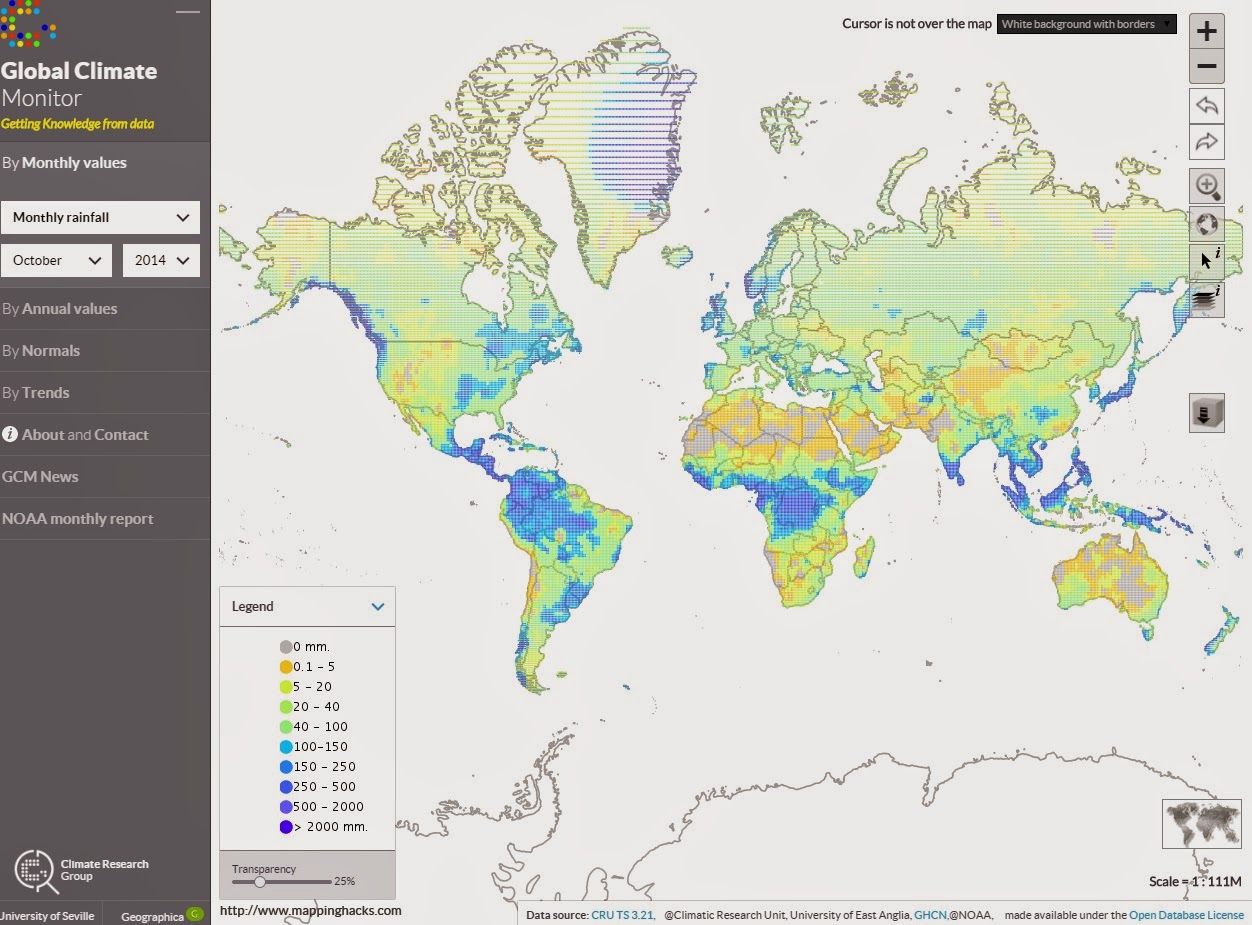Open the October month dropdown
Viewport: 1252px width, 925px height.
tap(56, 260)
